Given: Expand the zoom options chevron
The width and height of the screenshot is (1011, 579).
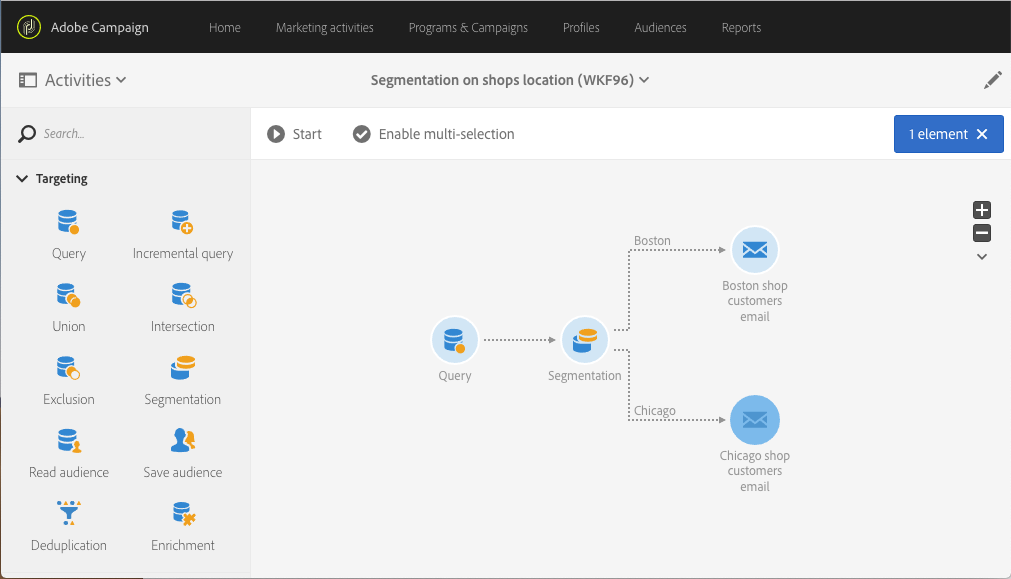Looking at the screenshot, I should [x=982, y=257].
